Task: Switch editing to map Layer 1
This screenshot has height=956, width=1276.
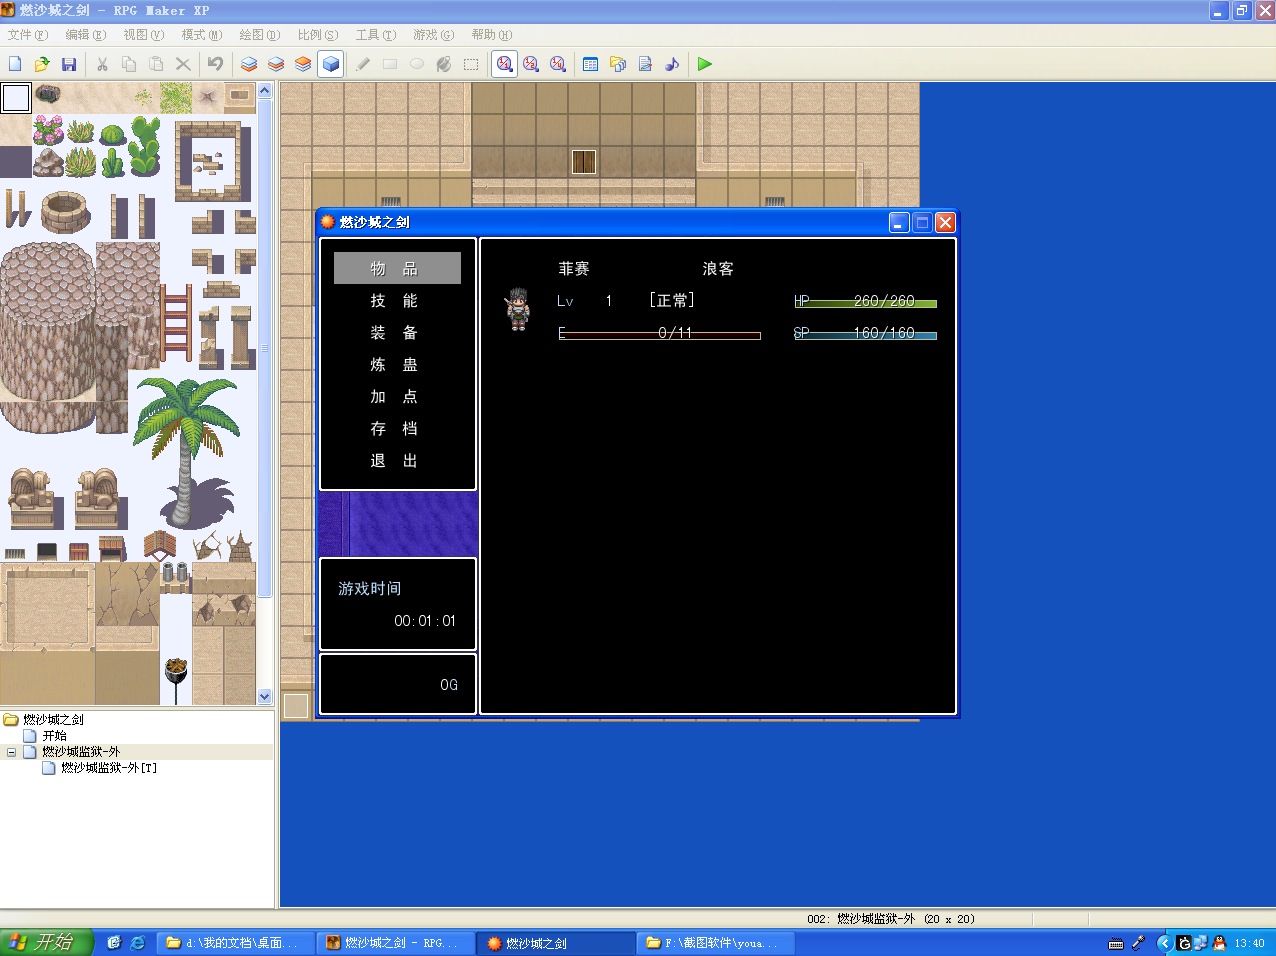Action: click(249, 64)
